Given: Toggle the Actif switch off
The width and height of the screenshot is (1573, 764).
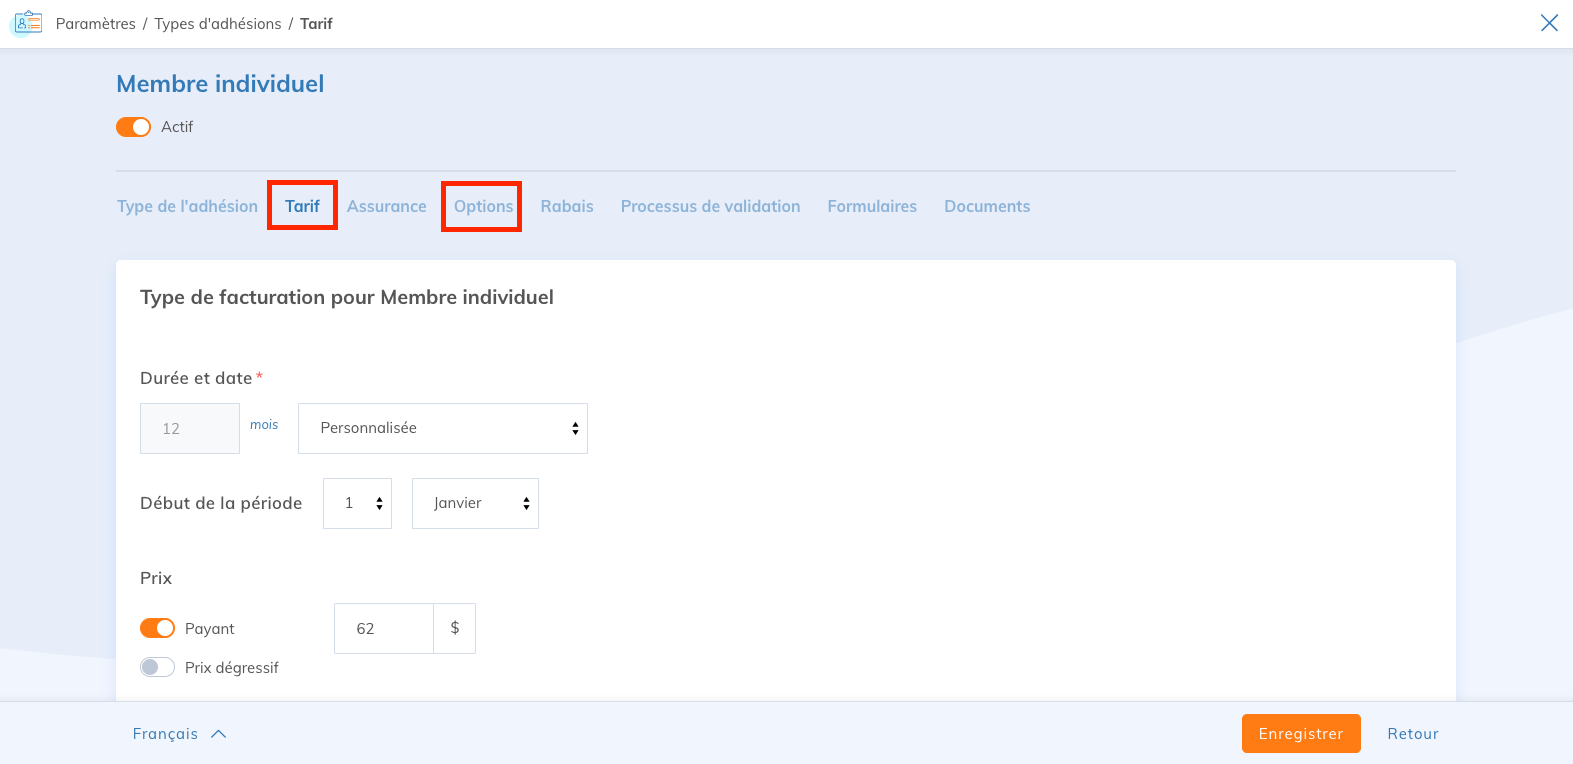Looking at the screenshot, I should pos(133,127).
